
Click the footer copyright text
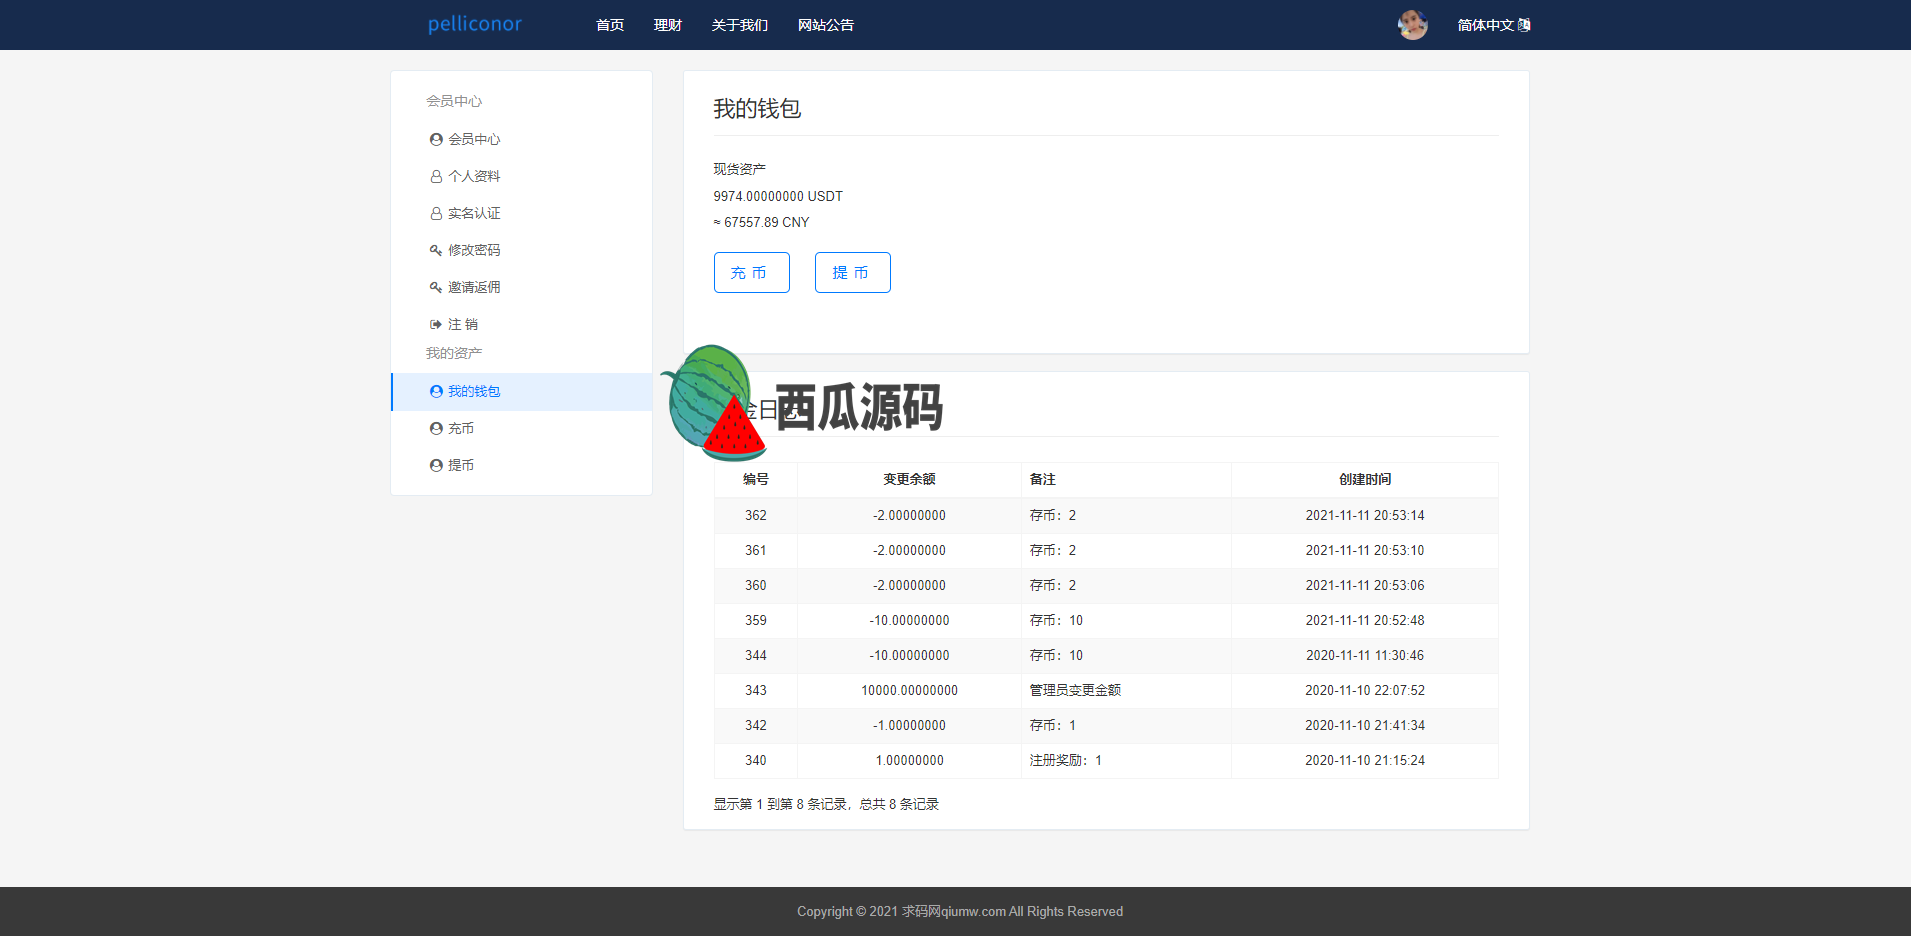960,911
